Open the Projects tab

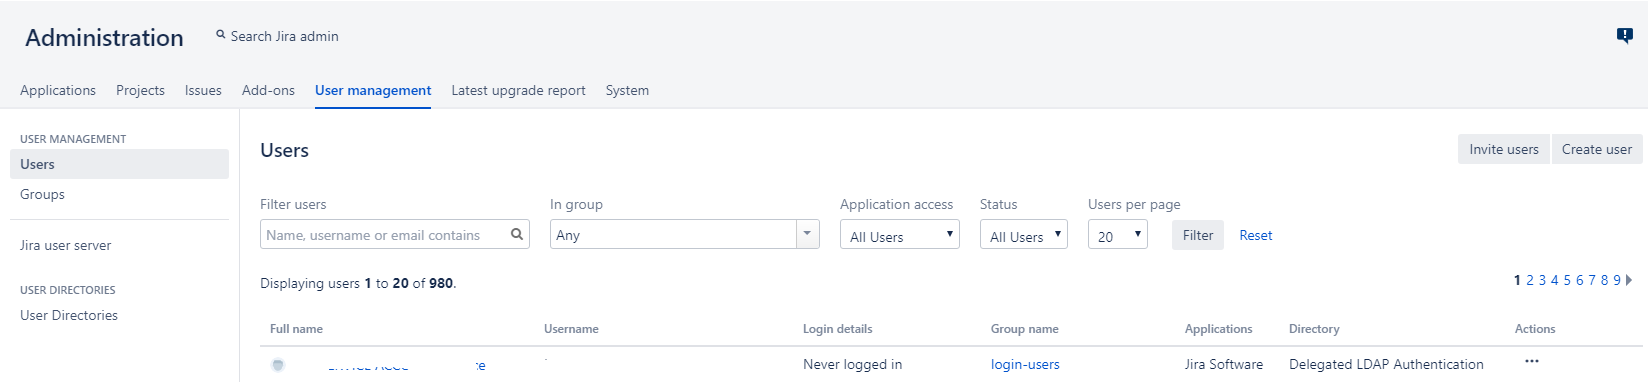140,90
